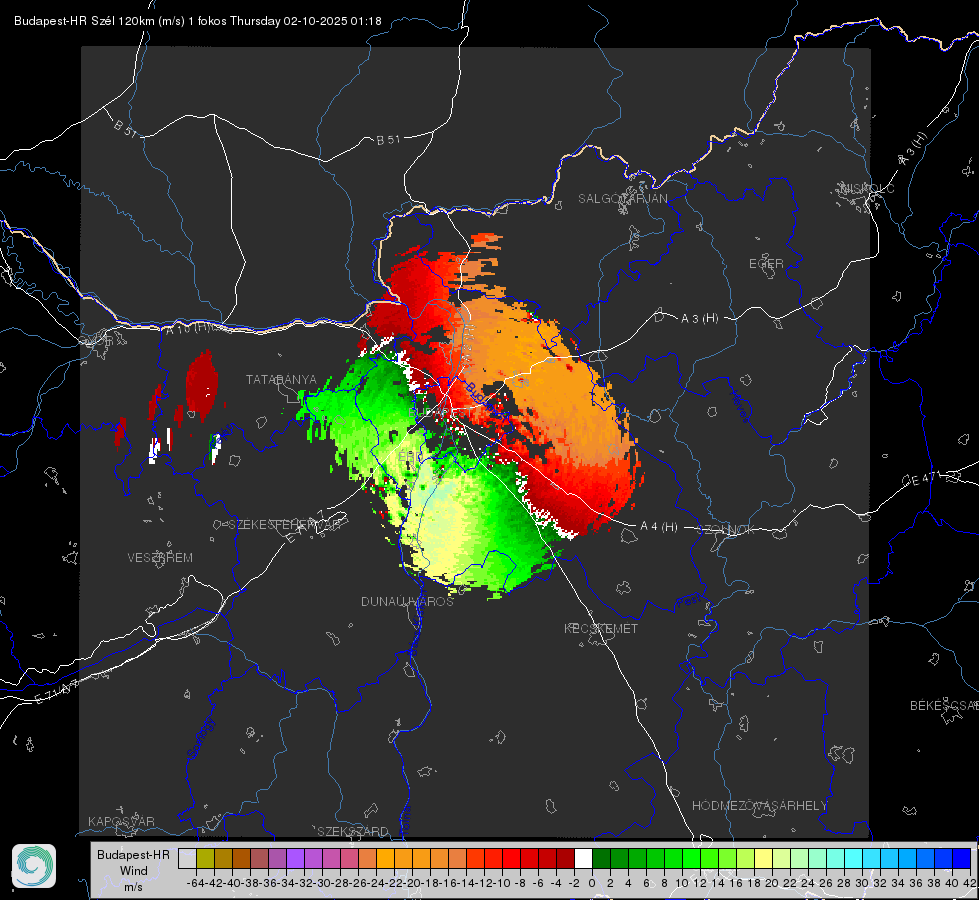Click the BÉKÉSCSABA city label

[x=944, y=706]
